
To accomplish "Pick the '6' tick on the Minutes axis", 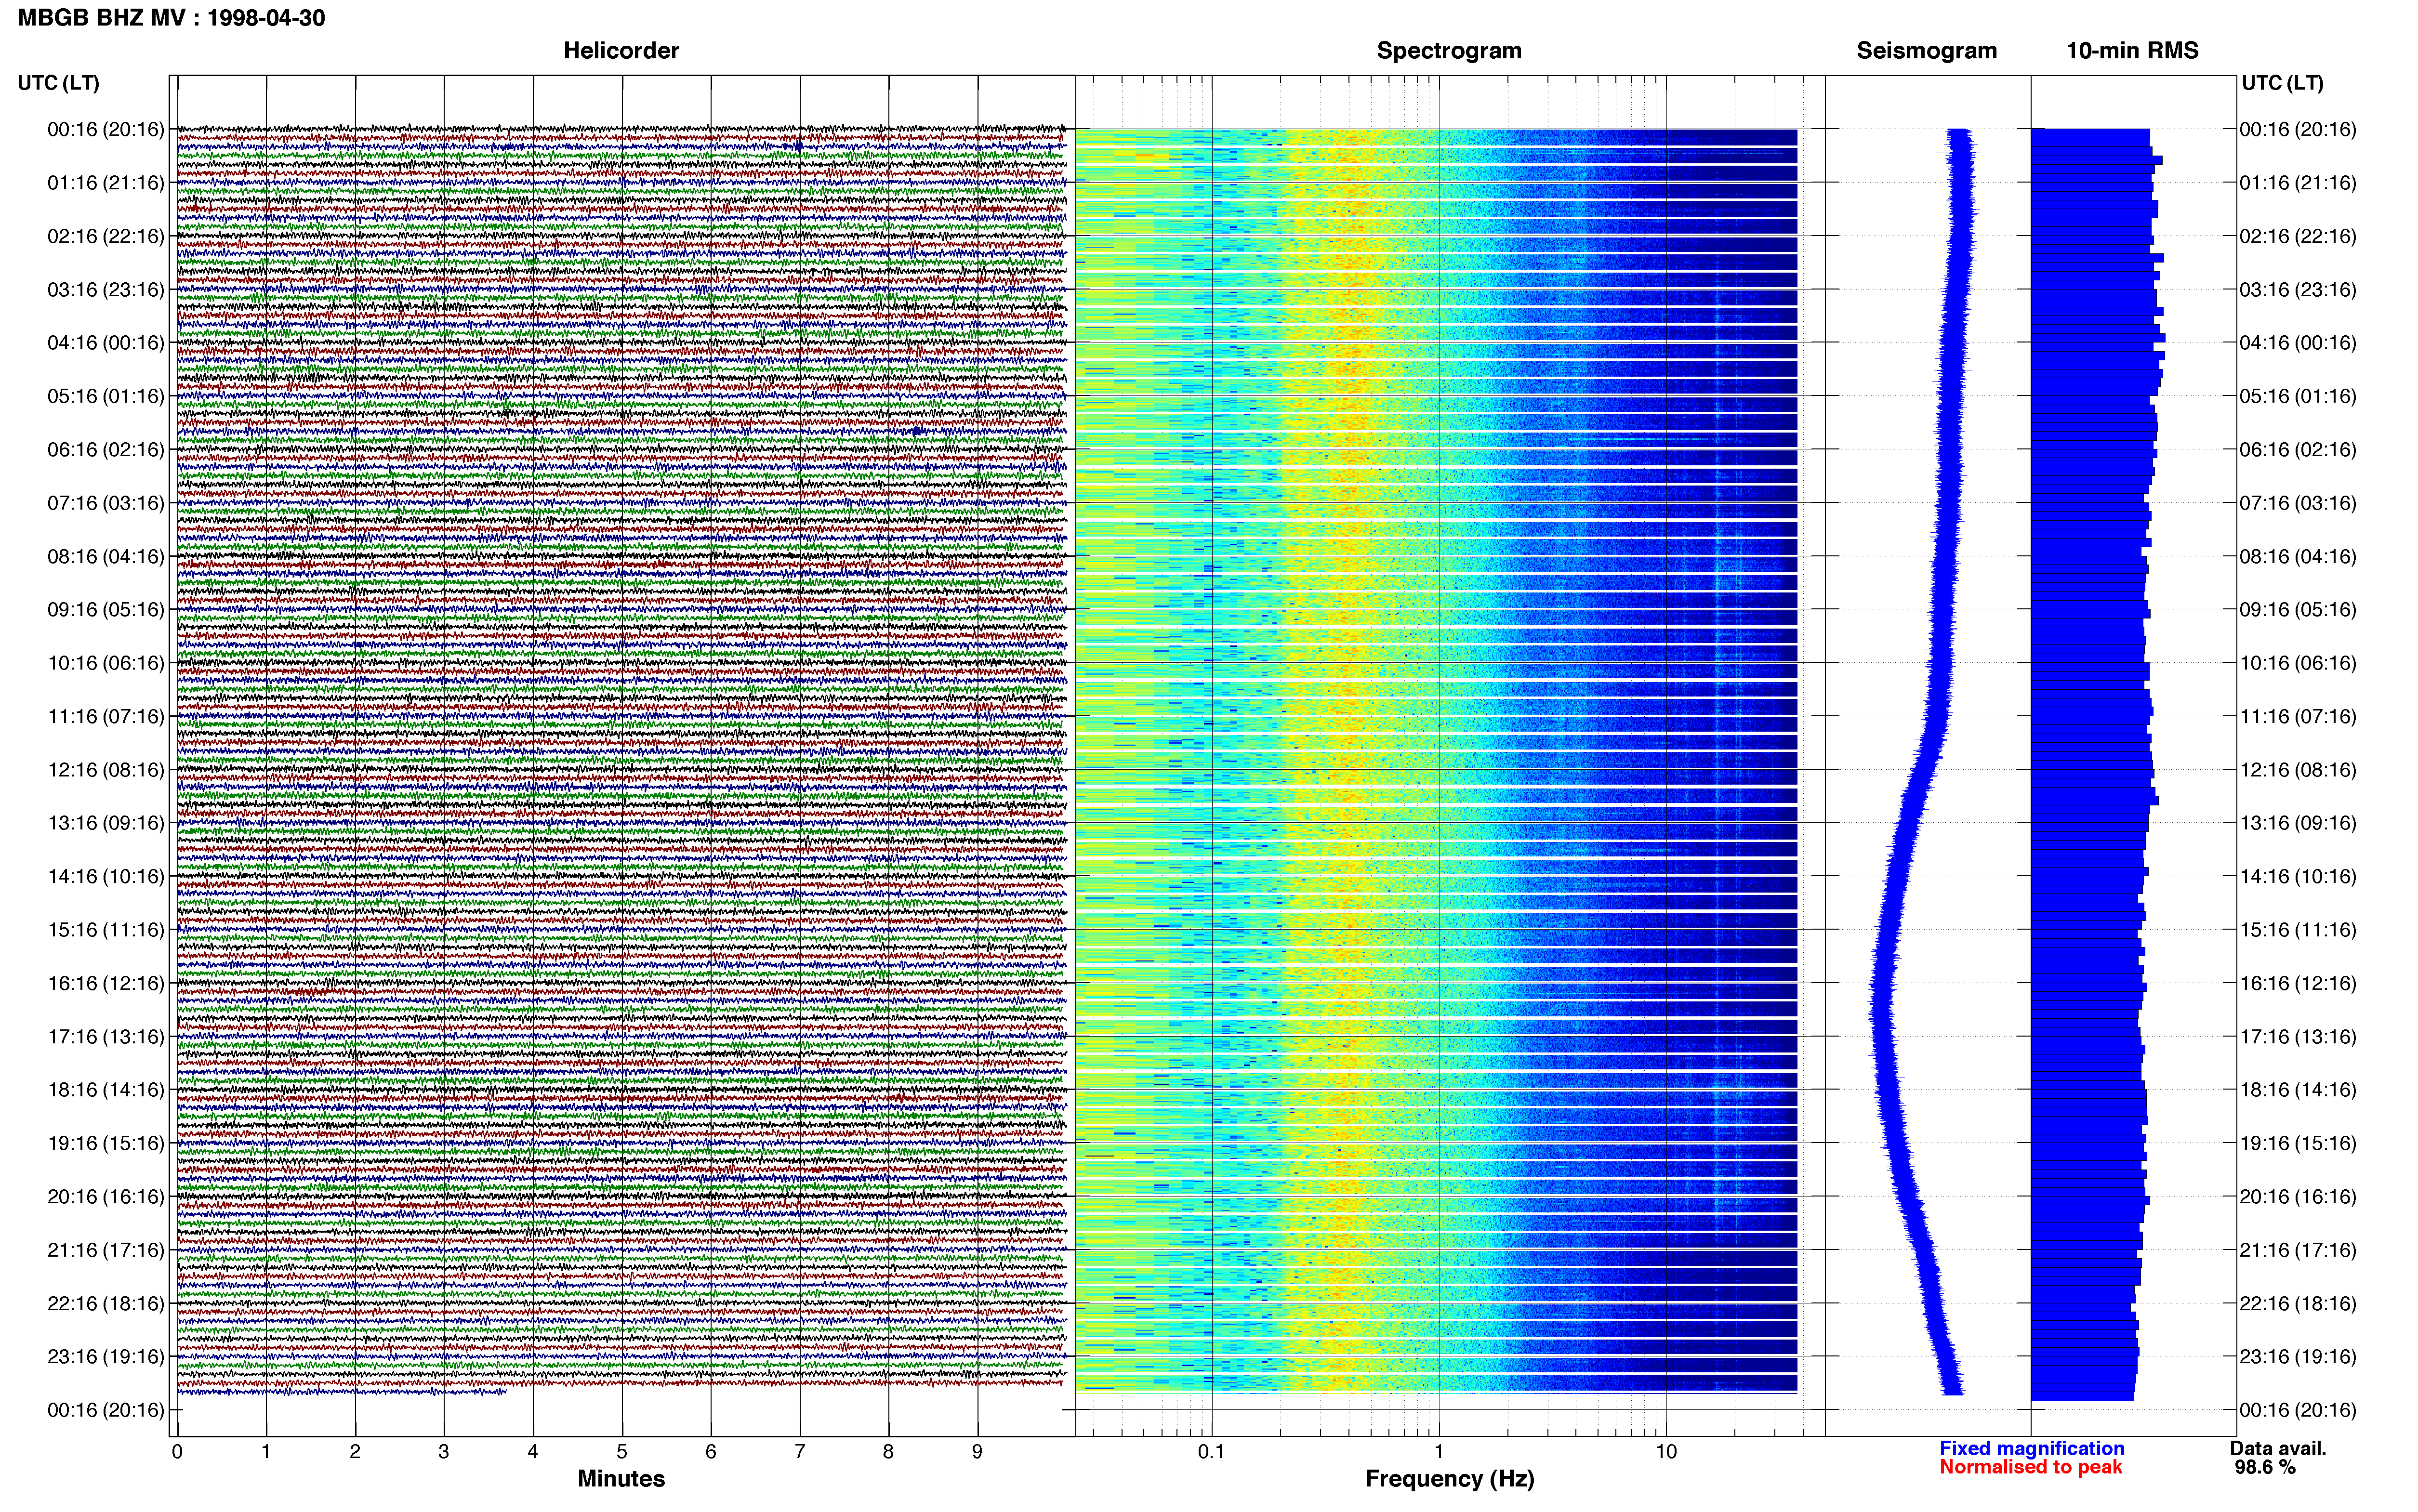I will click(x=711, y=1452).
